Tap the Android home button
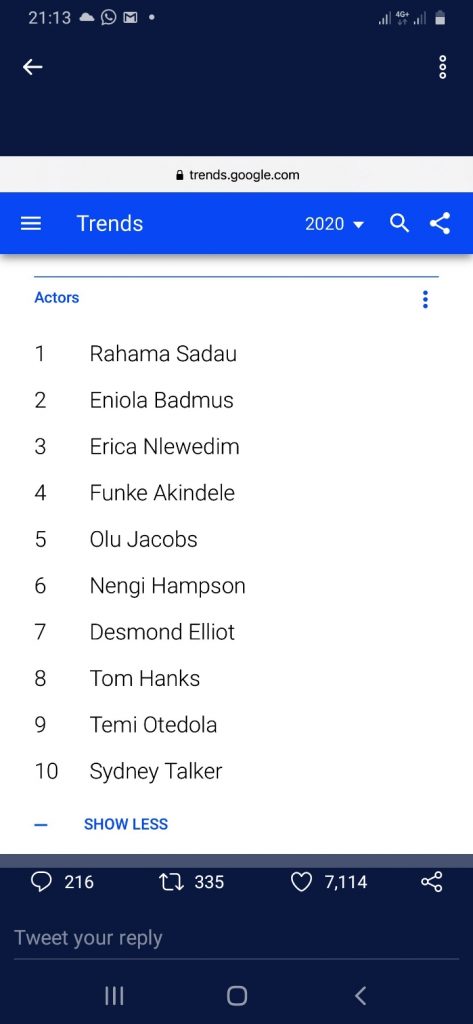Screen dimensions: 473x1024 click(236, 996)
